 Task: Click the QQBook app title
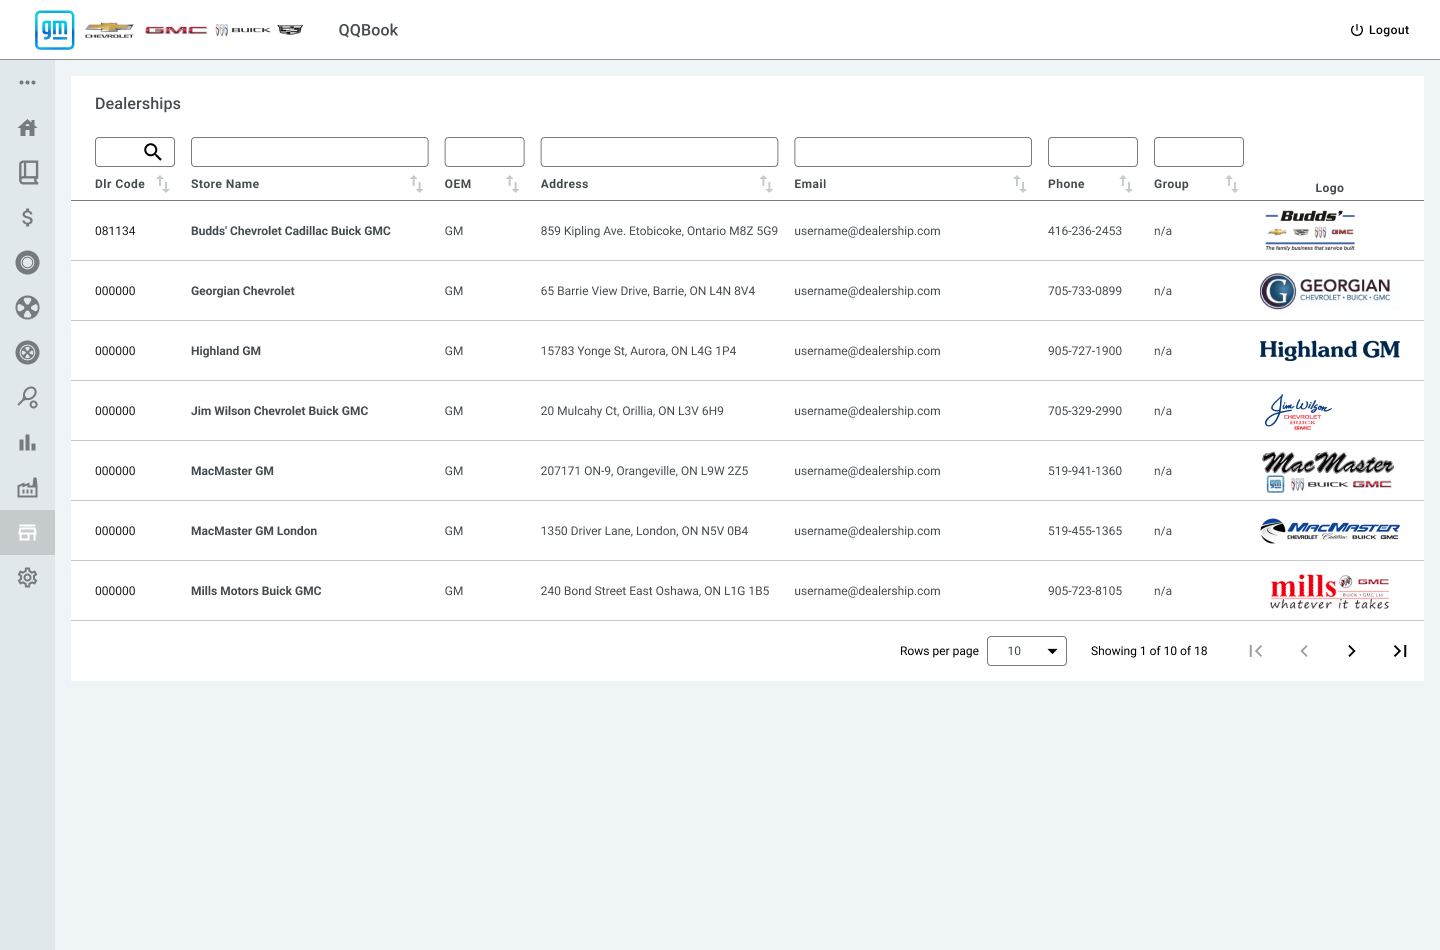(368, 30)
